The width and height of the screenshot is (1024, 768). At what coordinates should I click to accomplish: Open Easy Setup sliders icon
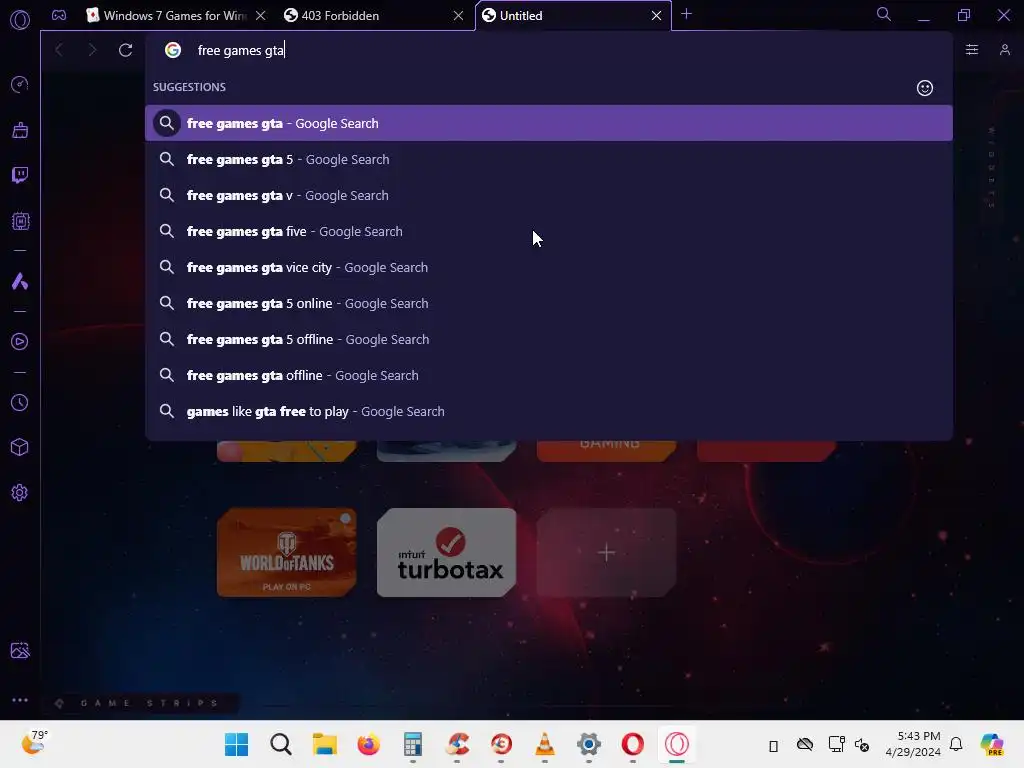[x=972, y=50]
